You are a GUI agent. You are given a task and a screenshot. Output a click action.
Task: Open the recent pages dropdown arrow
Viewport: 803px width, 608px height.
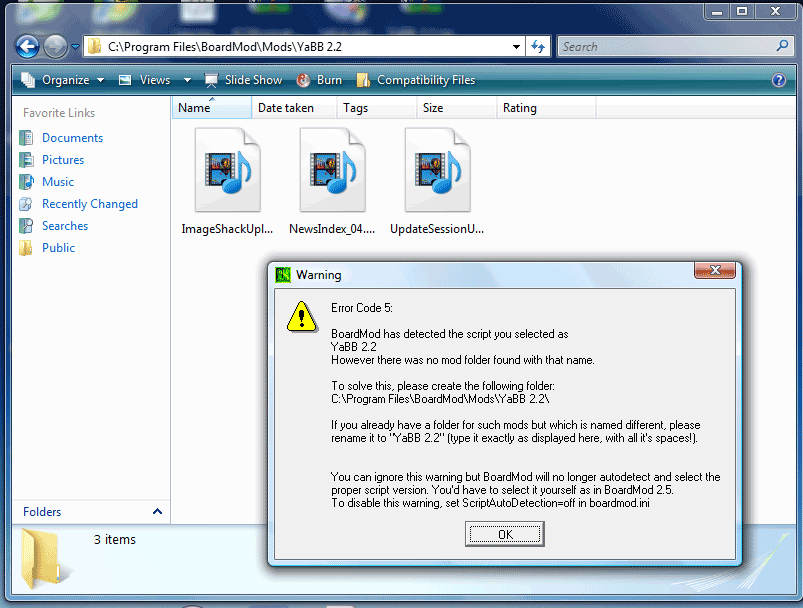(x=75, y=47)
